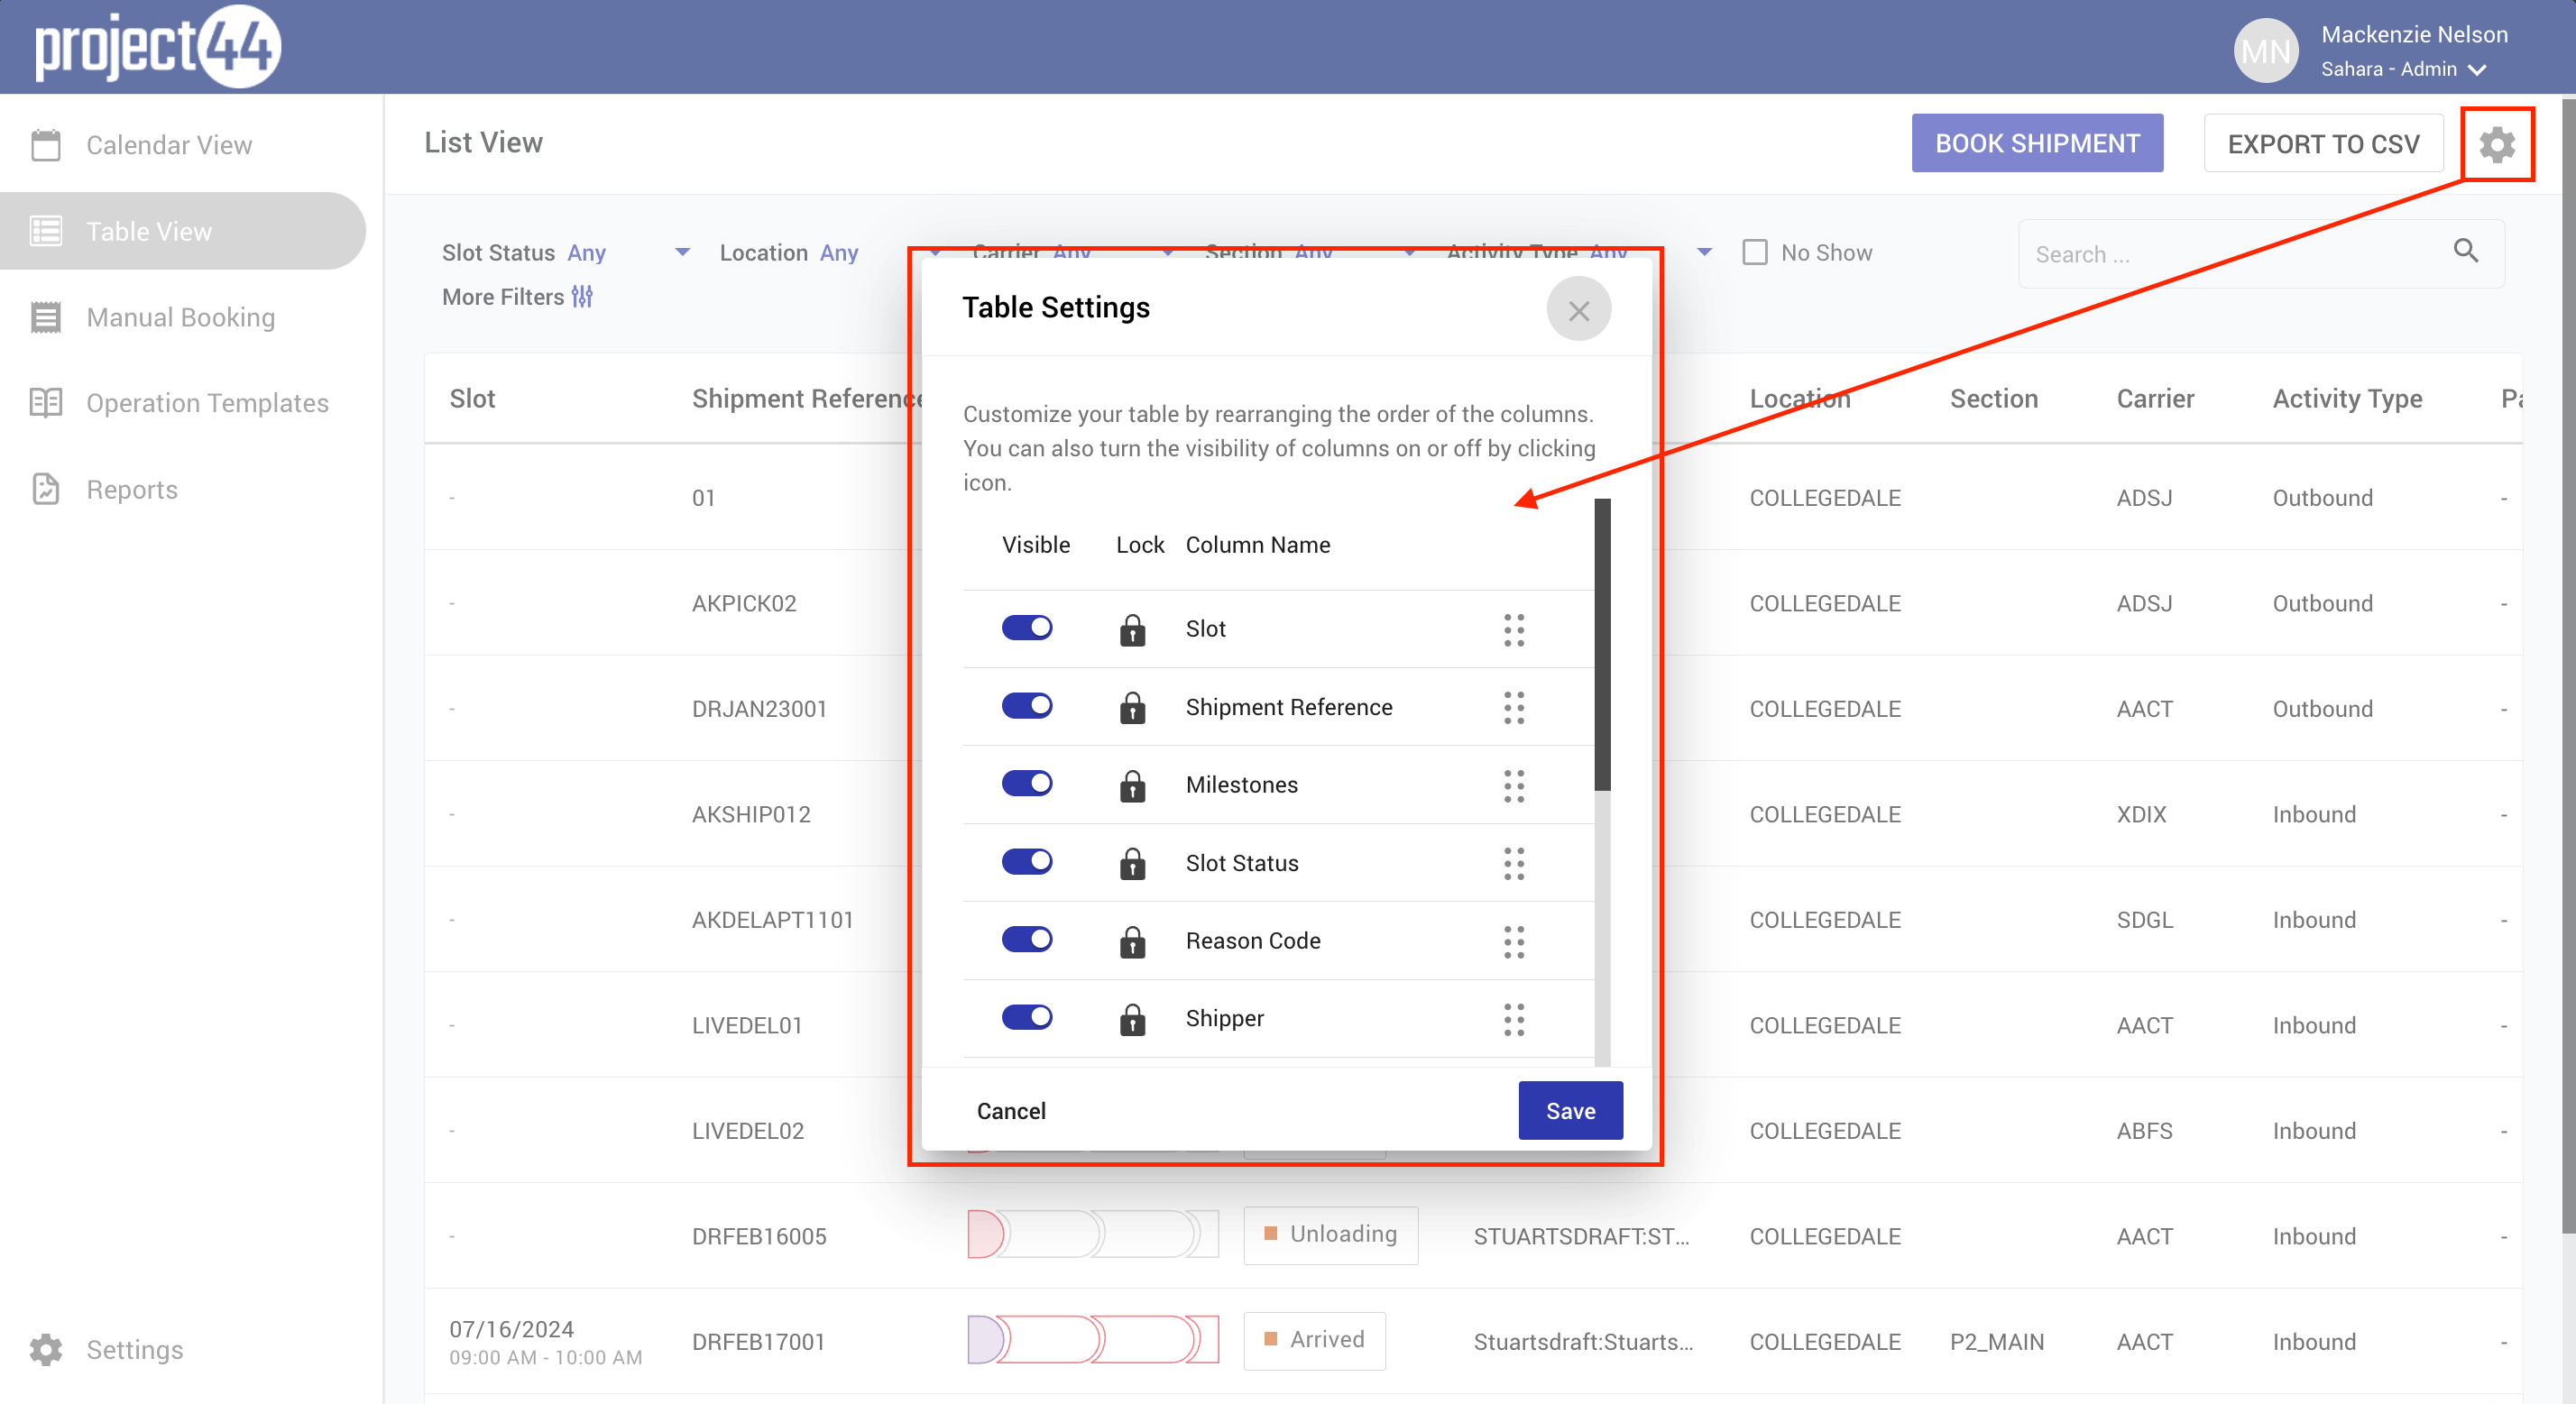The height and width of the screenshot is (1404, 2576).
Task: Click the P2_MAIN section cell
Action: [x=1996, y=1341]
